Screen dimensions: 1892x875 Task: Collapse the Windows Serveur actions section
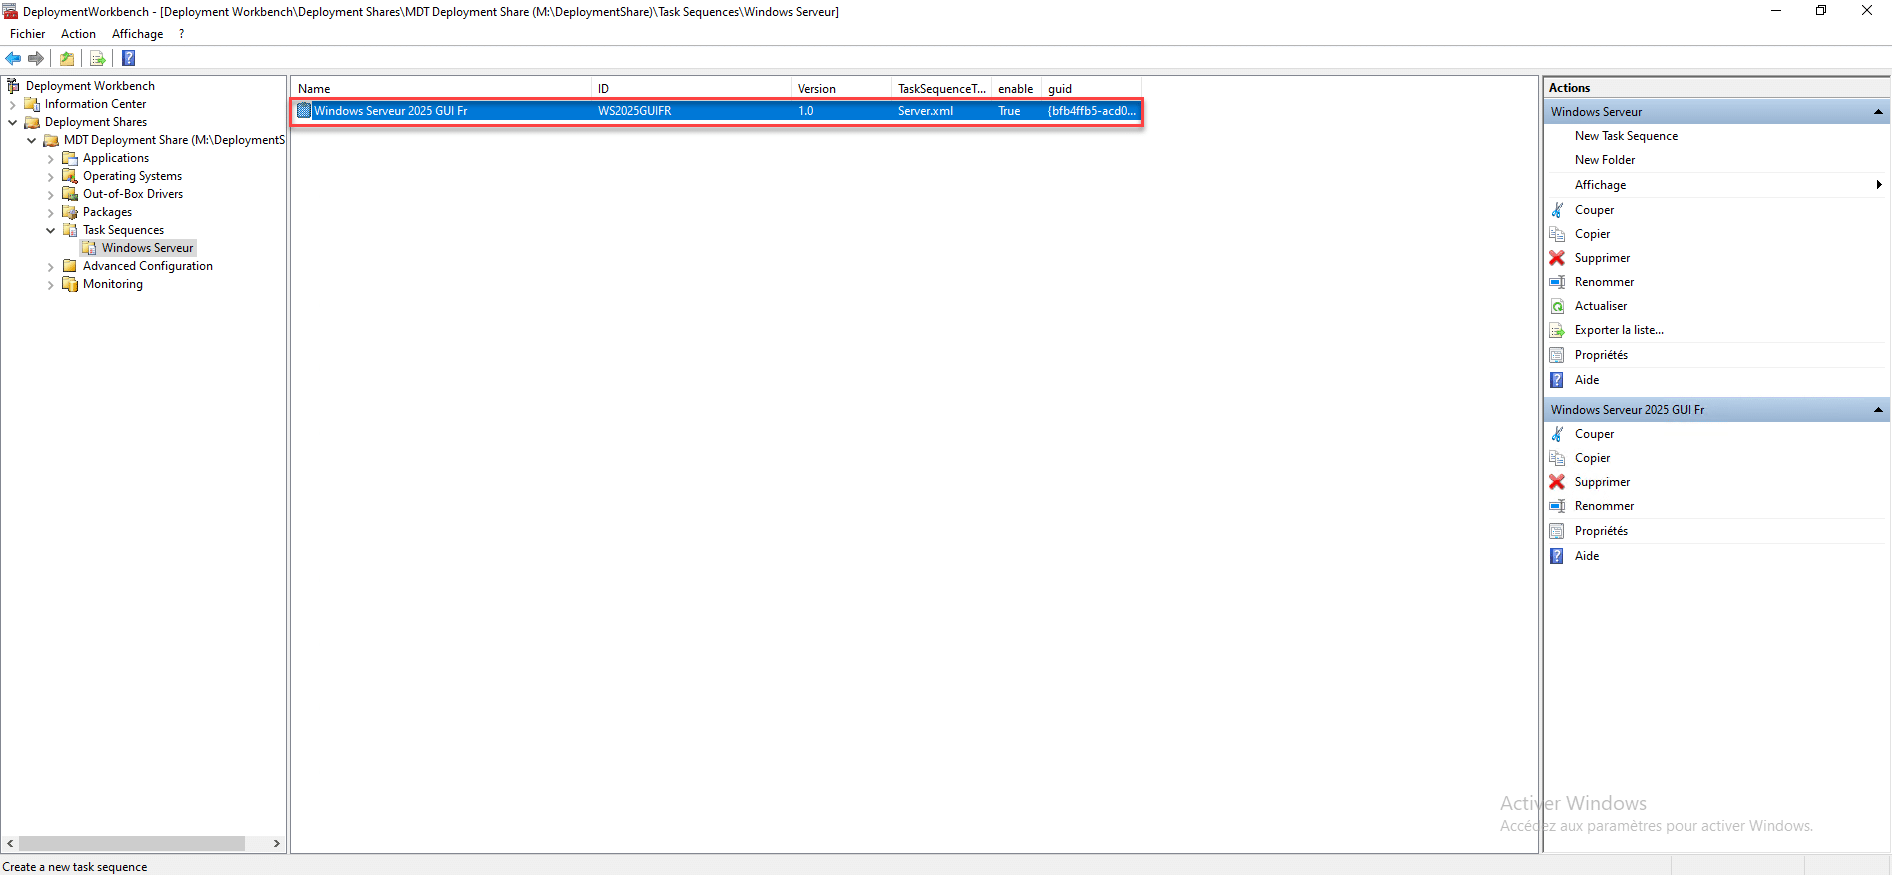click(x=1877, y=112)
